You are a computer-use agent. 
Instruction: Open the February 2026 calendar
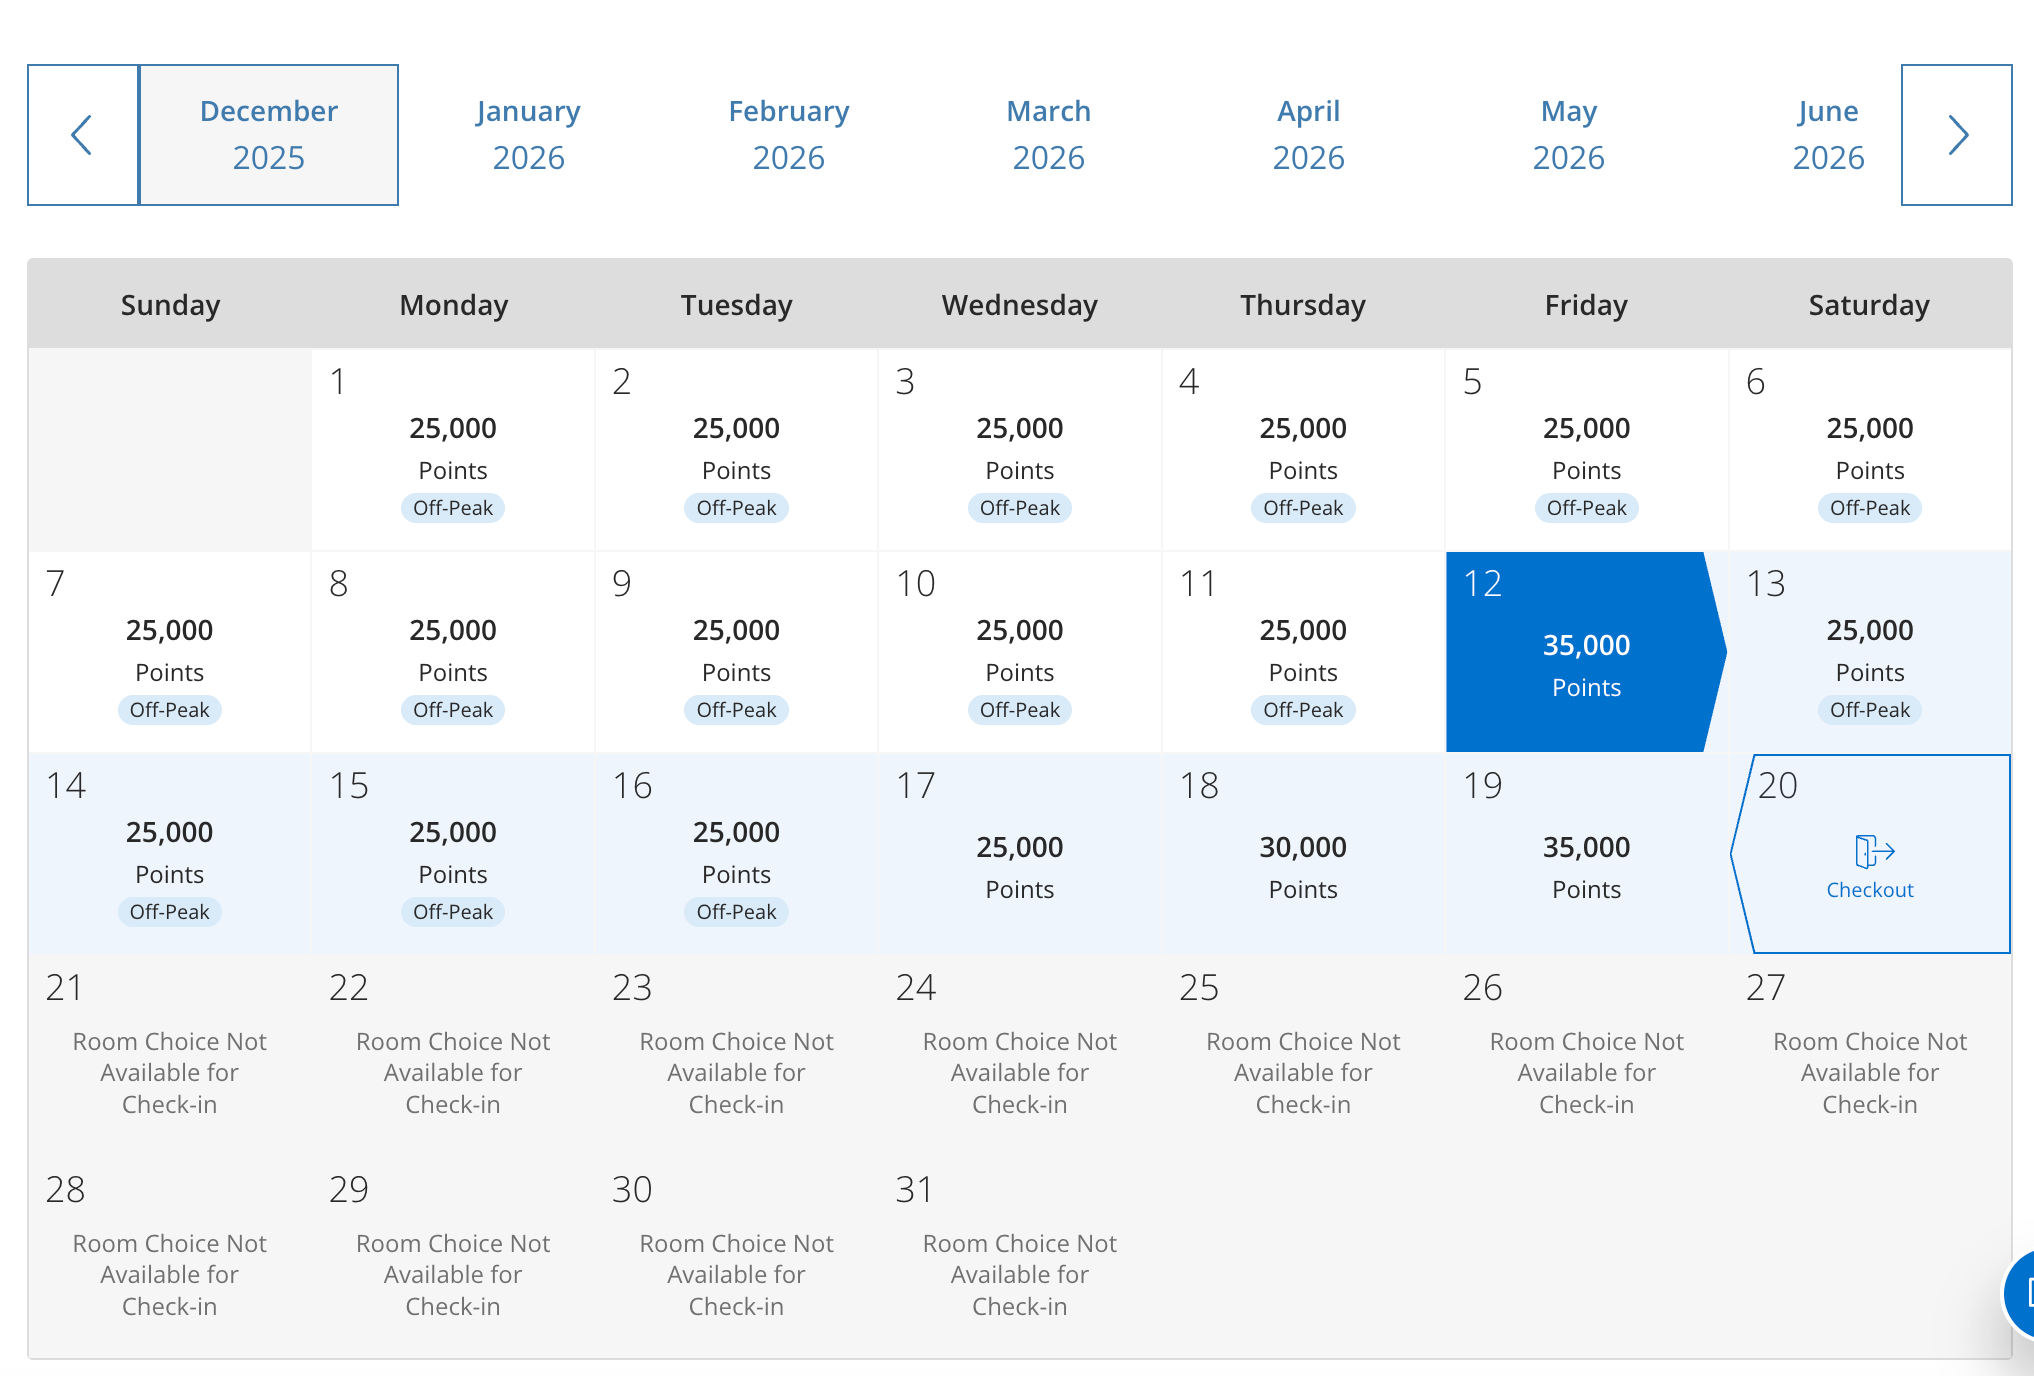coord(788,134)
